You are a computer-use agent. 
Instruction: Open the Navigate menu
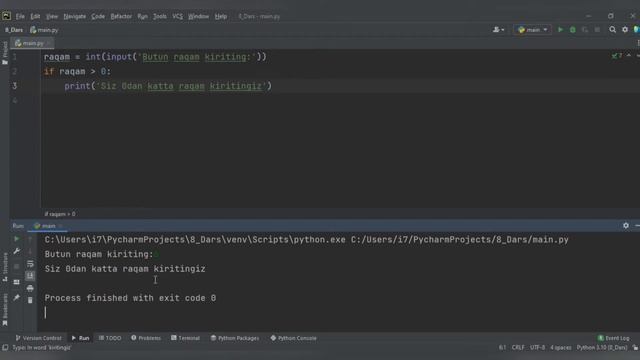74,16
